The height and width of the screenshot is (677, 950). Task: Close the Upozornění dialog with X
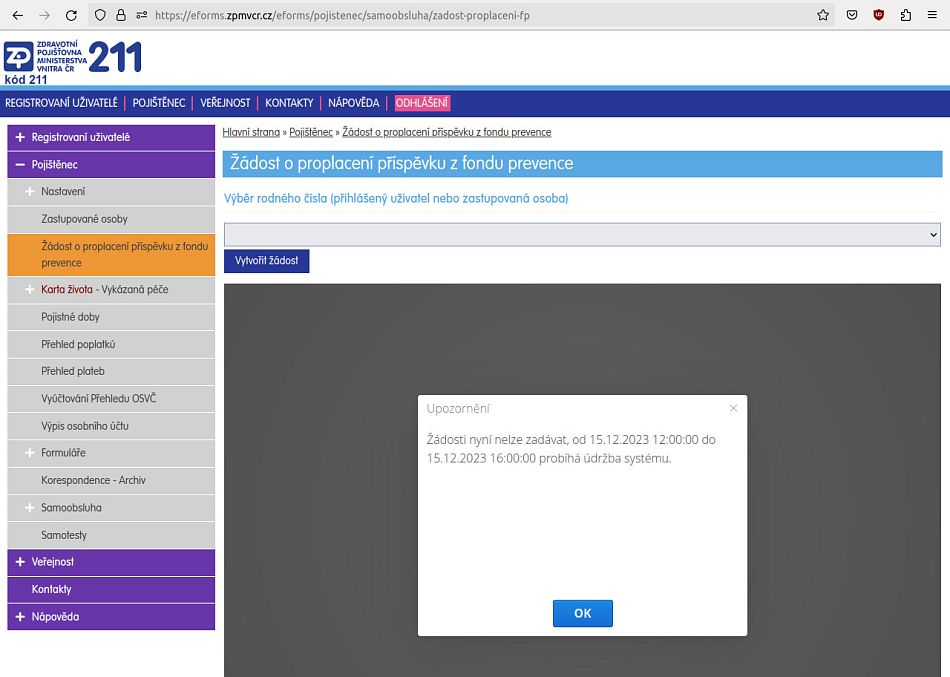[733, 408]
